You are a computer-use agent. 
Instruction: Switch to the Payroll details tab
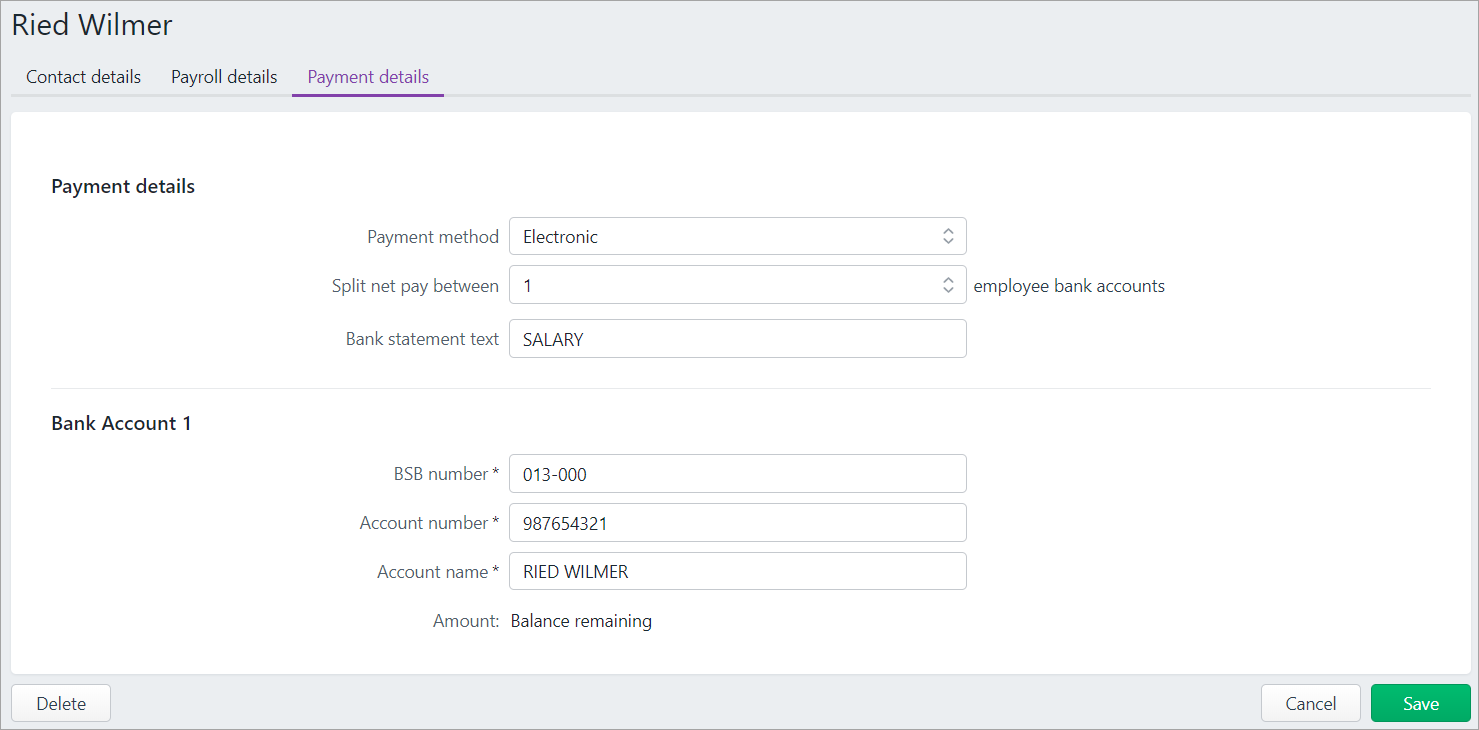223,76
